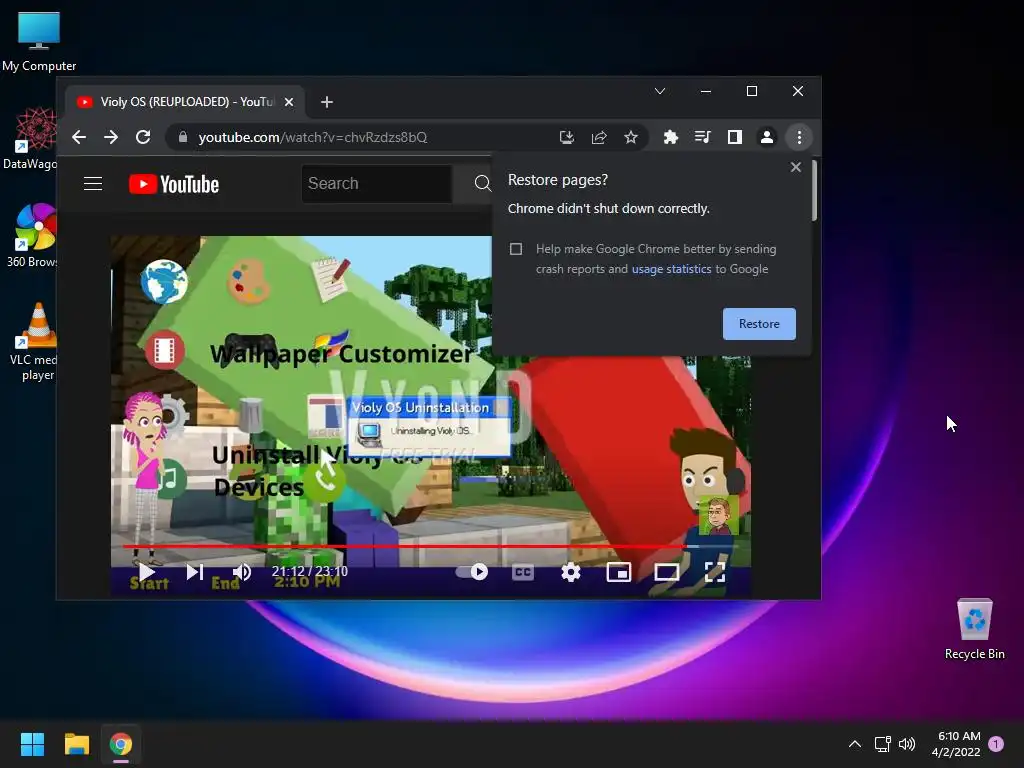Click the Chrome popup scrollbar

pos(814,190)
